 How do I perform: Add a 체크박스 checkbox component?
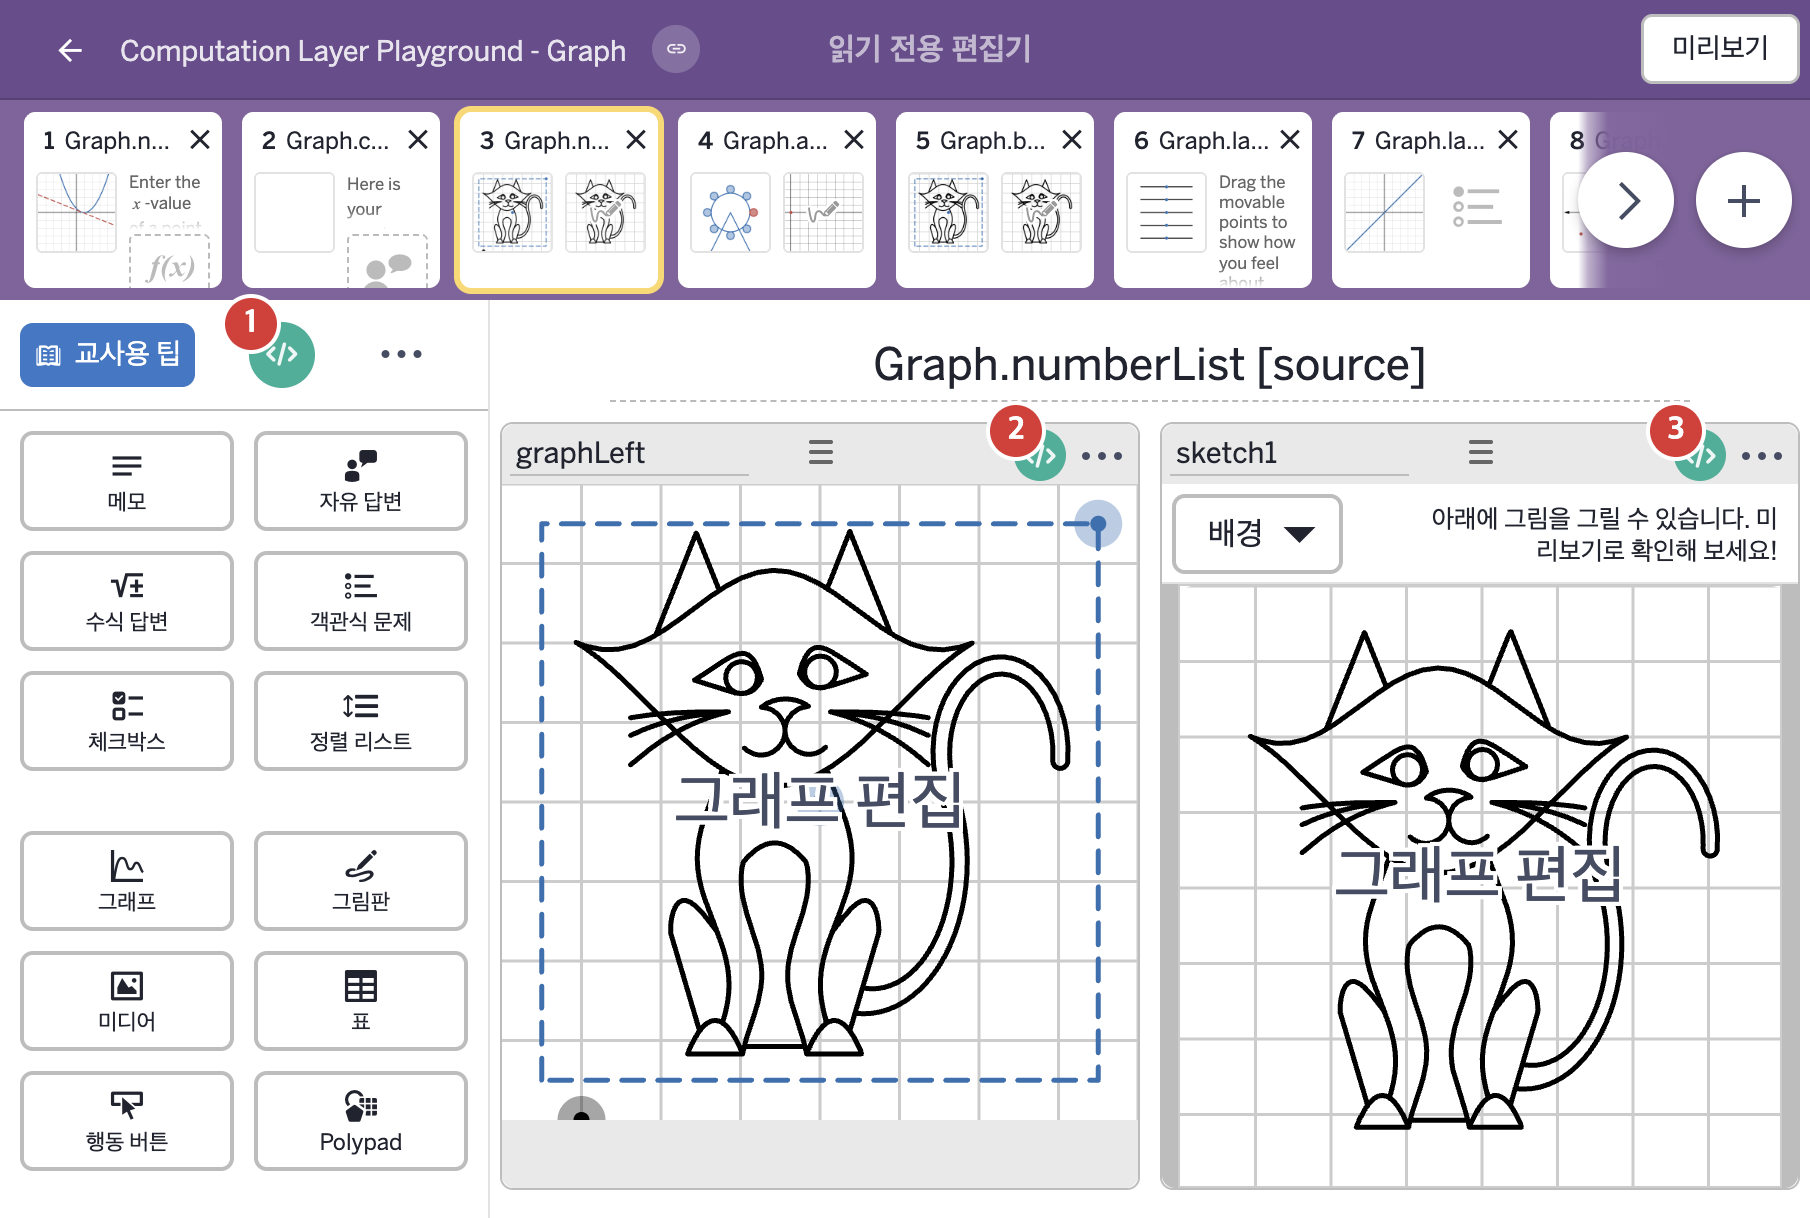click(x=127, y=721)
